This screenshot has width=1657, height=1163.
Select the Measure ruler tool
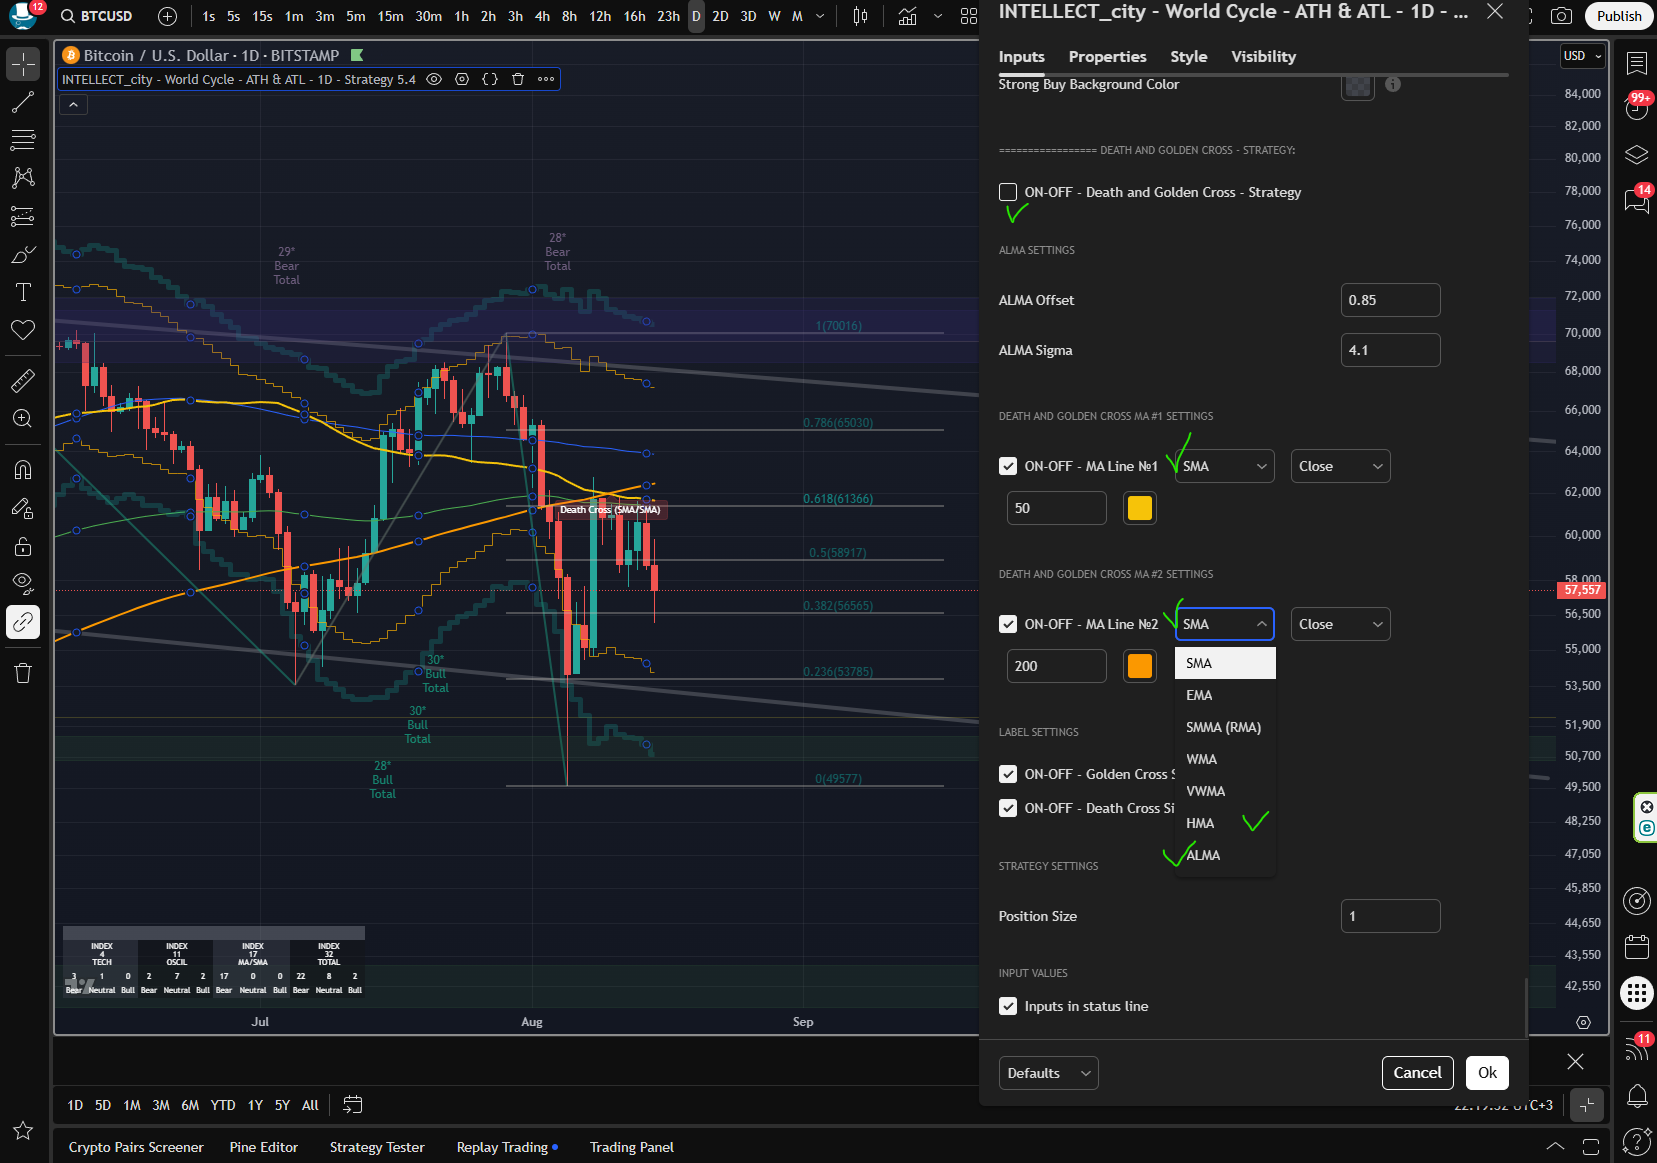(x=23, y=381)
